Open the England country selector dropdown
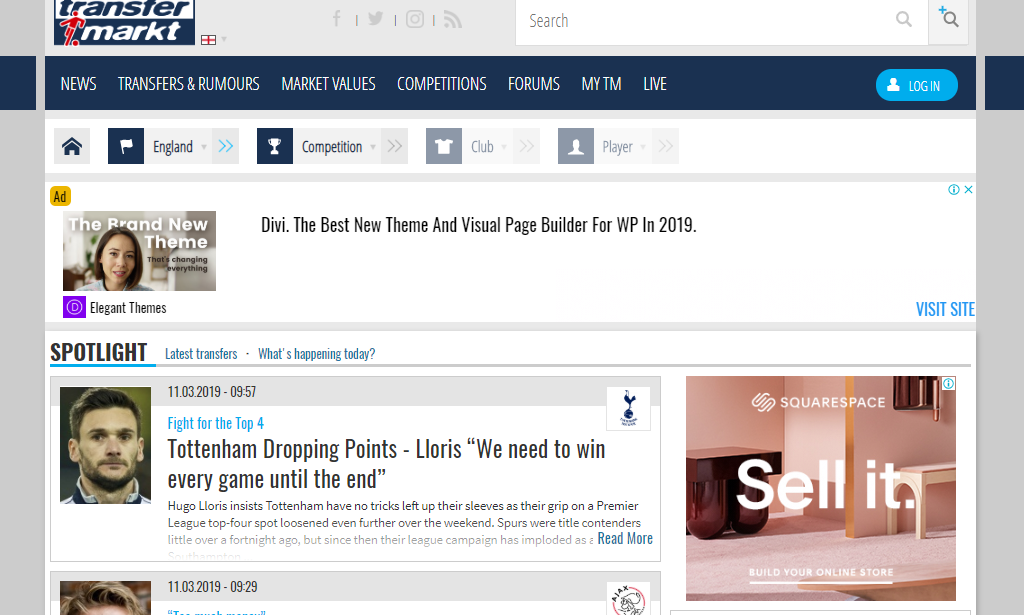Viewport: 1024px width, 616px height. tap(204, 145)
